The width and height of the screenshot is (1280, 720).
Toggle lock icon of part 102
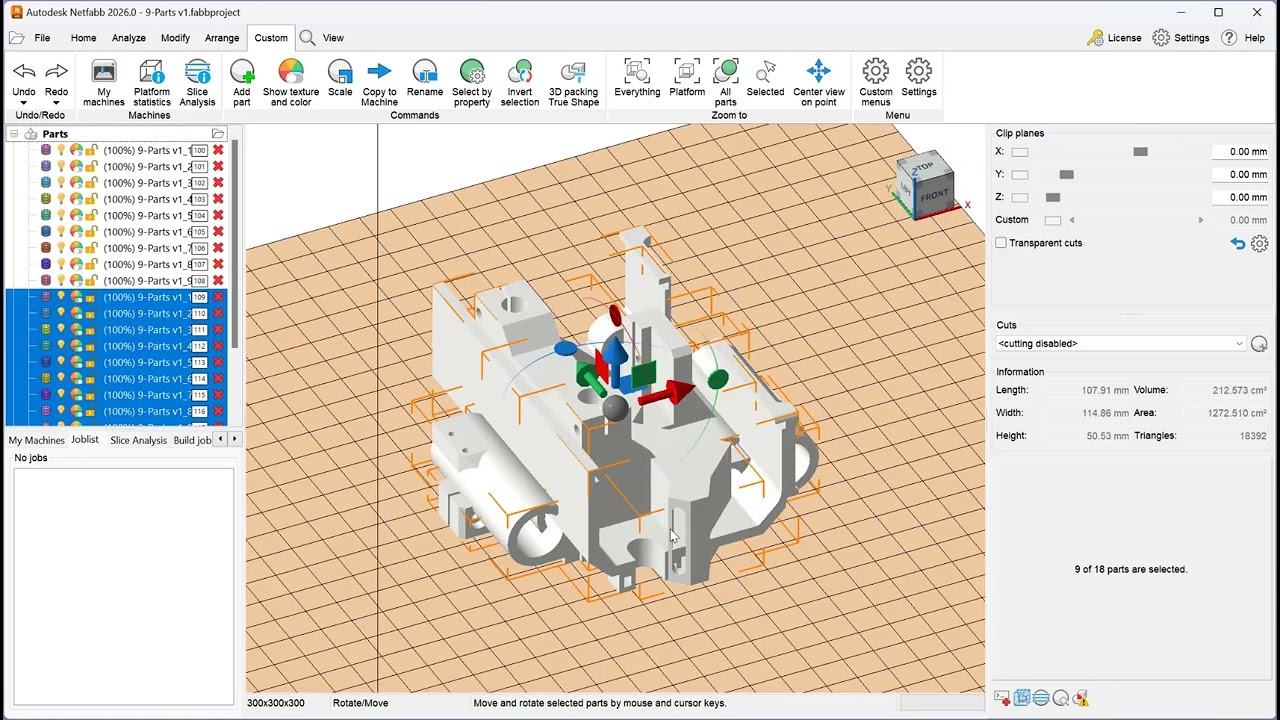[x=91, y=183]
